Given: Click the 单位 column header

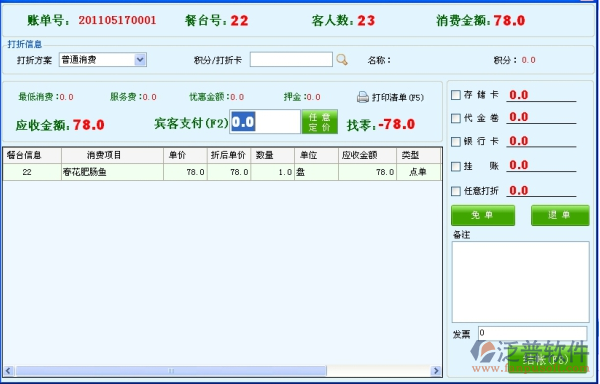Looking at the screenshot, I should tap(316, 155).
